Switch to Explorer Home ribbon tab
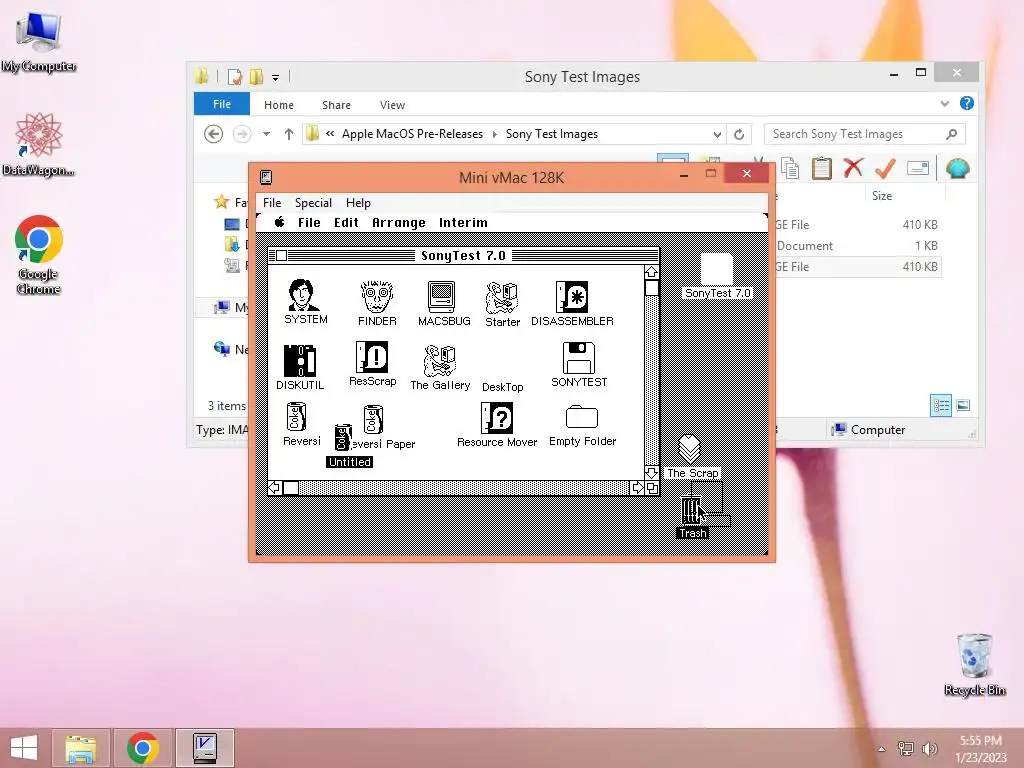This screenshot has height=768, width=1024. coord(279,104)
